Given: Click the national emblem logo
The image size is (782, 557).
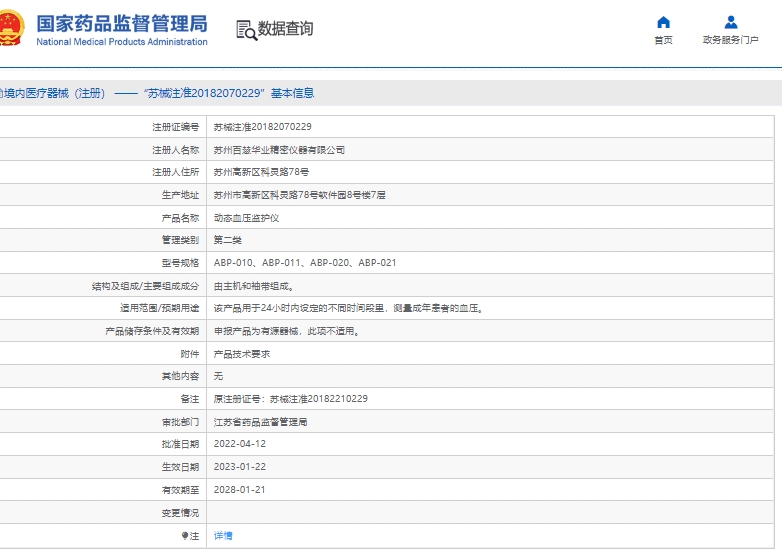Looking at the screenshot, I should click(10, 28).
